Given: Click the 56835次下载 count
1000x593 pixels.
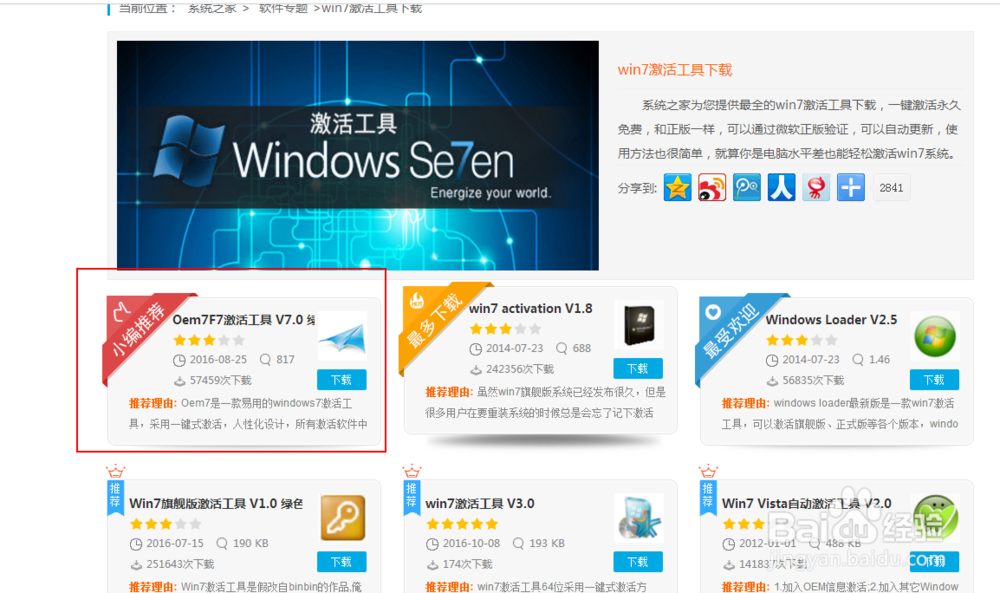Looking at the screenshot, I should 813,381.
